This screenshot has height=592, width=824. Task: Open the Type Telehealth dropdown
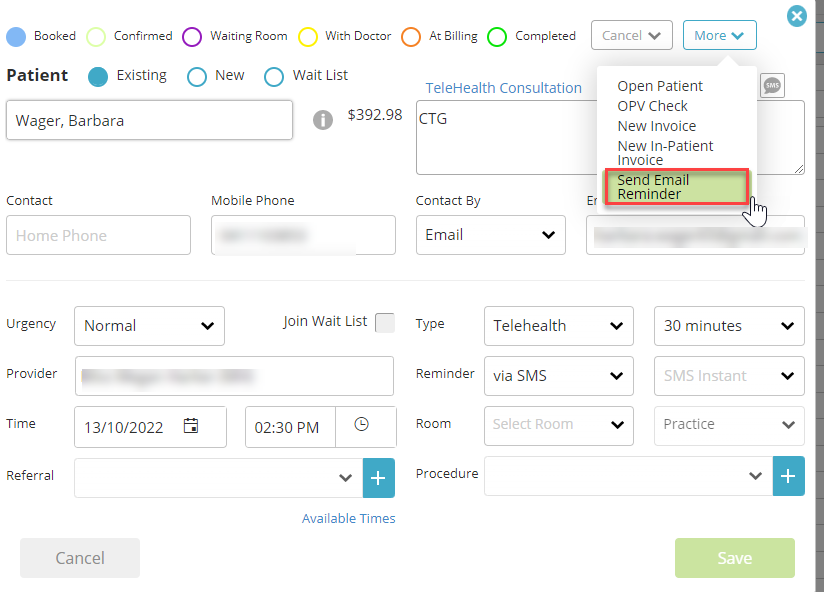point(559,326)
